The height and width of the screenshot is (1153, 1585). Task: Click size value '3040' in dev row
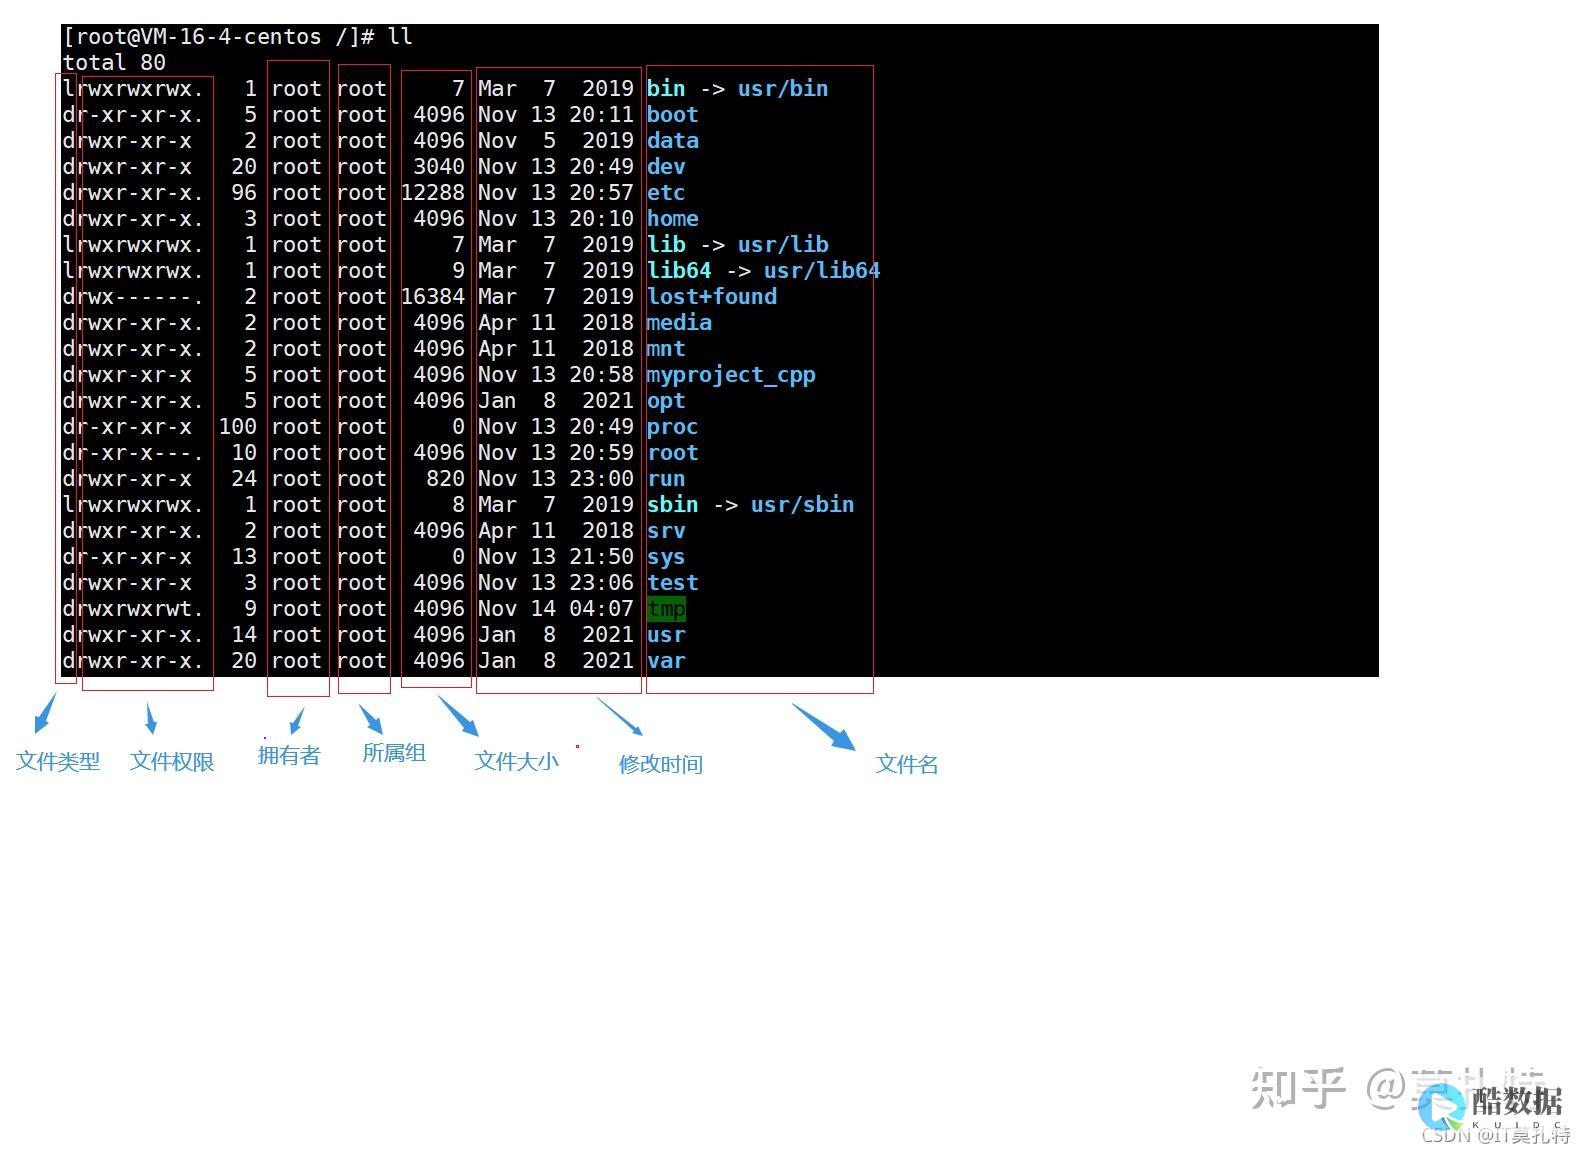coord(439,167)
